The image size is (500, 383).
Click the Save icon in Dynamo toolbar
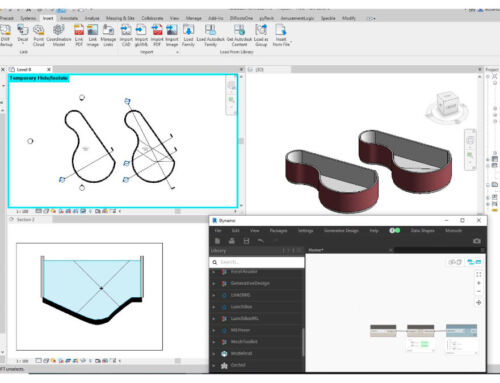coord(246,241)
